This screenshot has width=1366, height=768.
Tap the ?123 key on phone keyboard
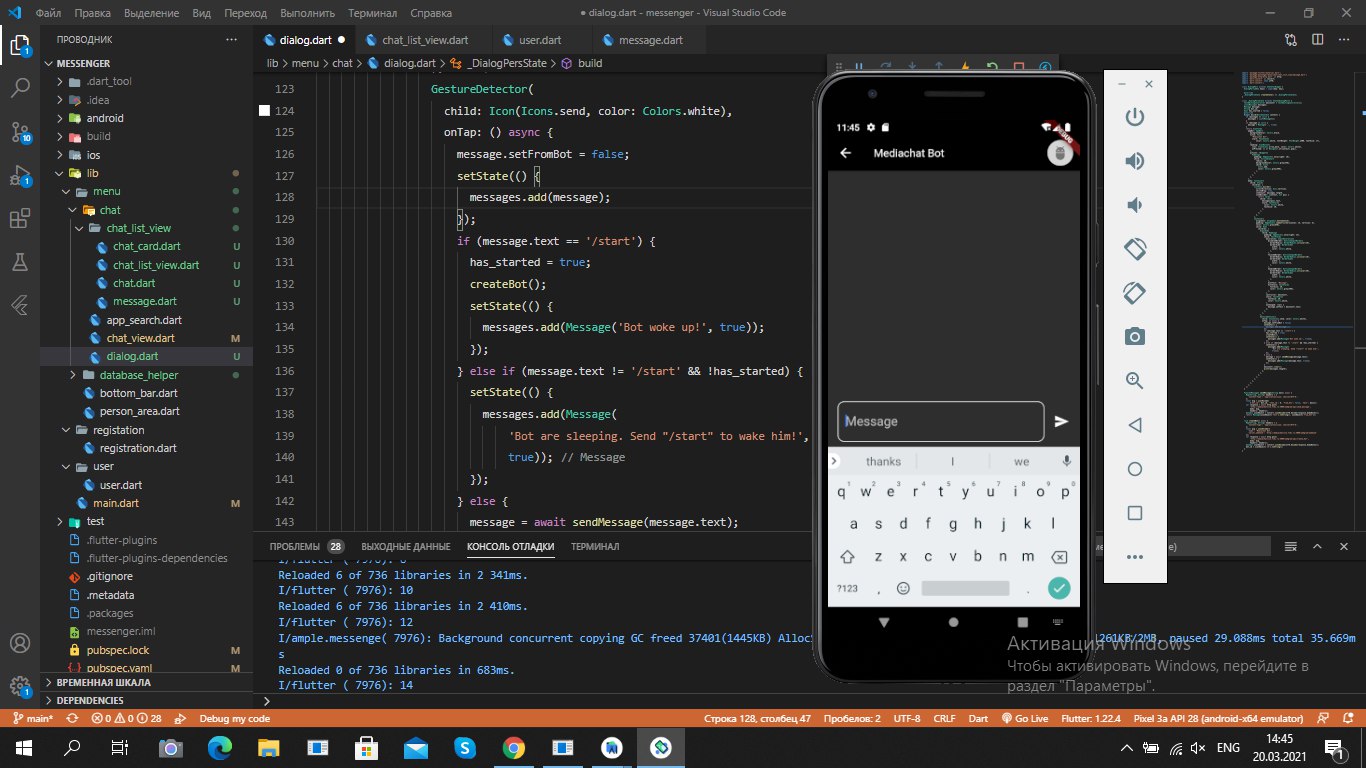tap(848, 588)
